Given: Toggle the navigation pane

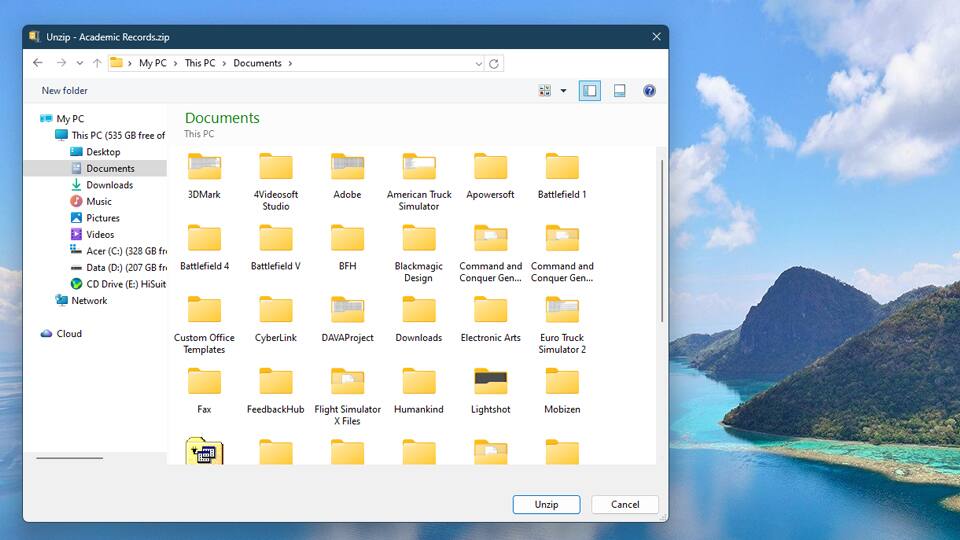Looking at the screenshot, I should (x=590, y=91).
